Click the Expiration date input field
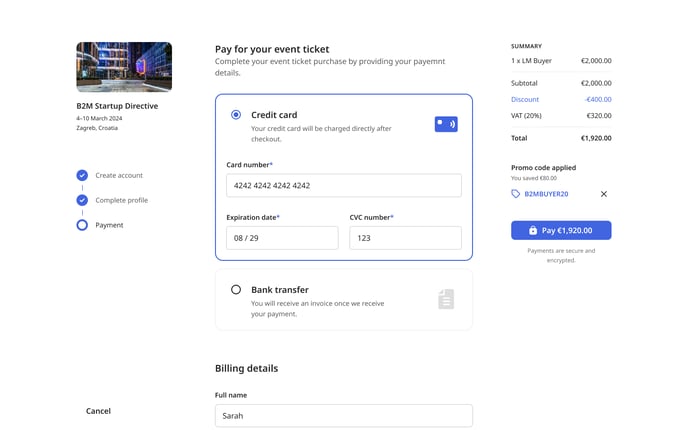Viewport: 688px width, 430px height. (x=282, y=238)
